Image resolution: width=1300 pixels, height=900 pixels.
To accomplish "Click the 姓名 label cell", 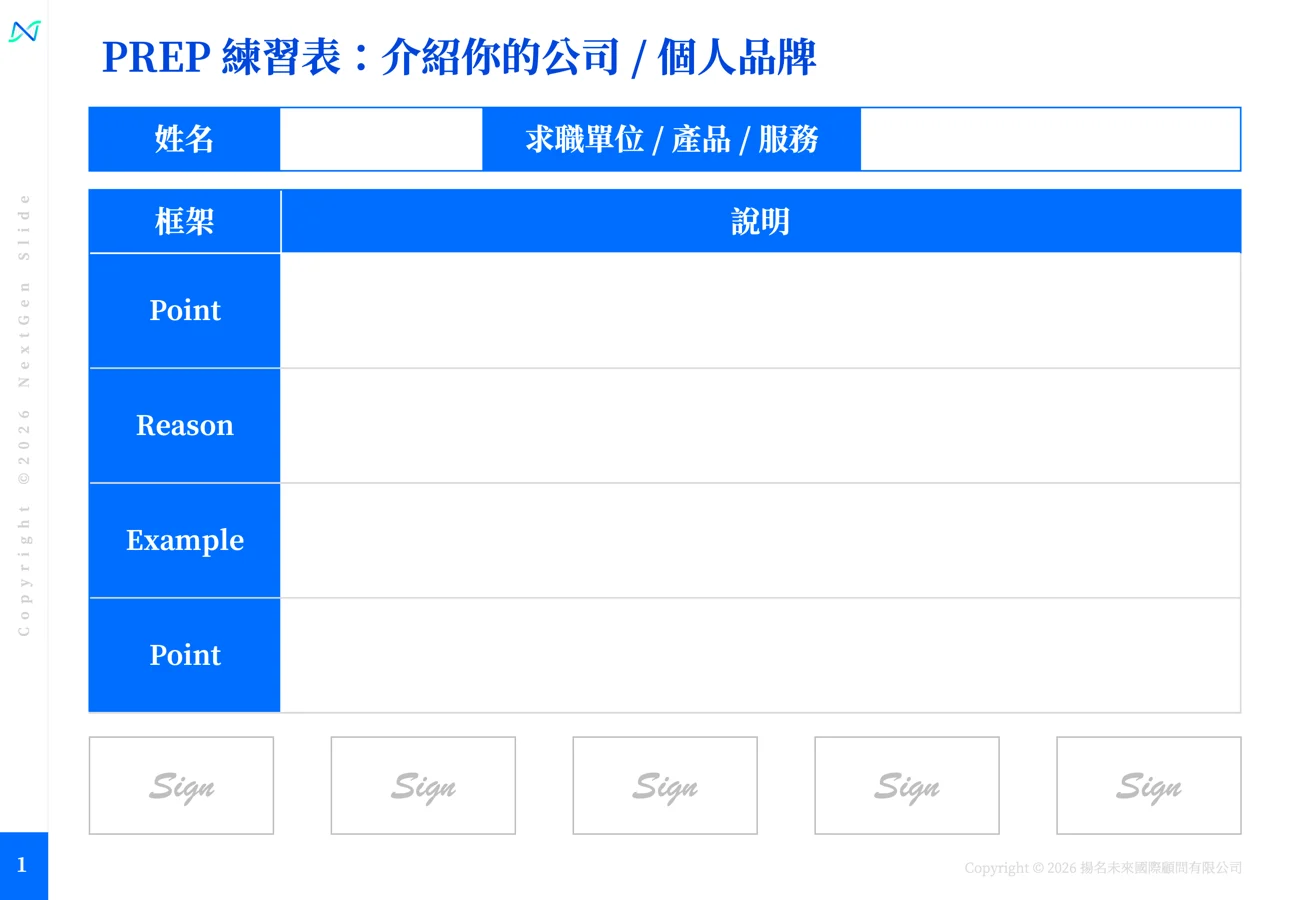I will [185, 139].
